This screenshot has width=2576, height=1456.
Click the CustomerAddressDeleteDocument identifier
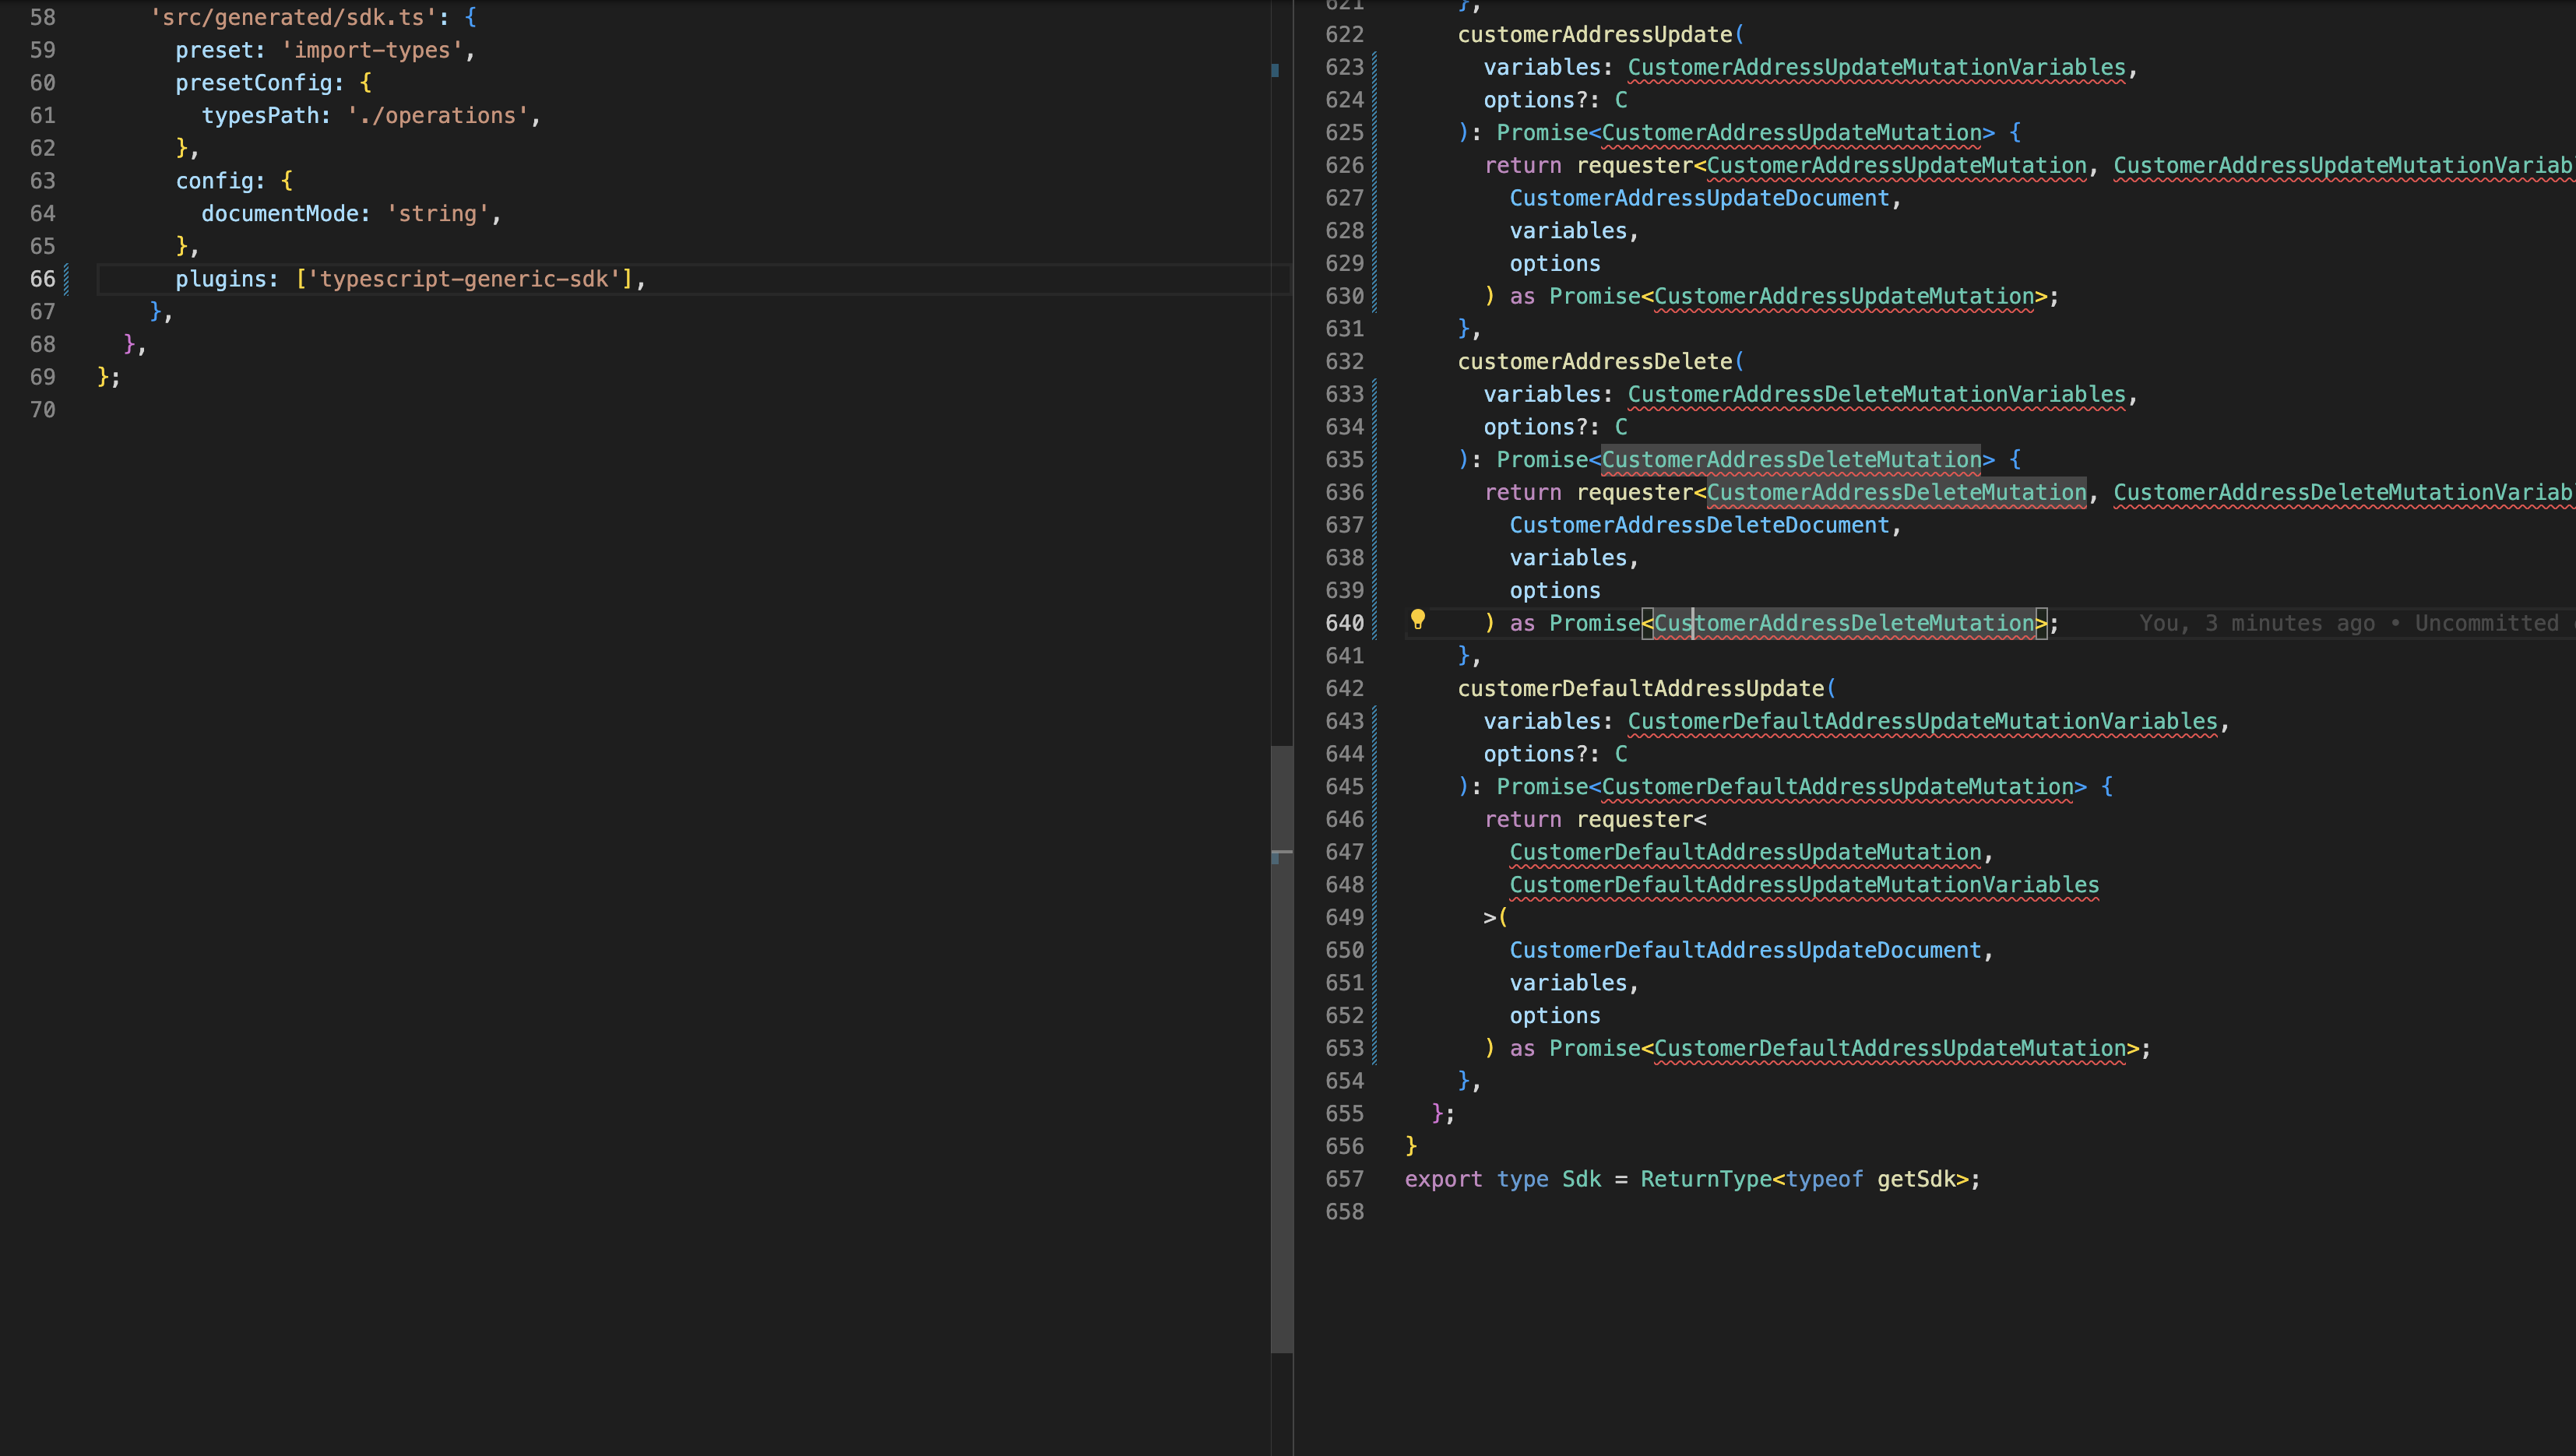point(1699,525)
